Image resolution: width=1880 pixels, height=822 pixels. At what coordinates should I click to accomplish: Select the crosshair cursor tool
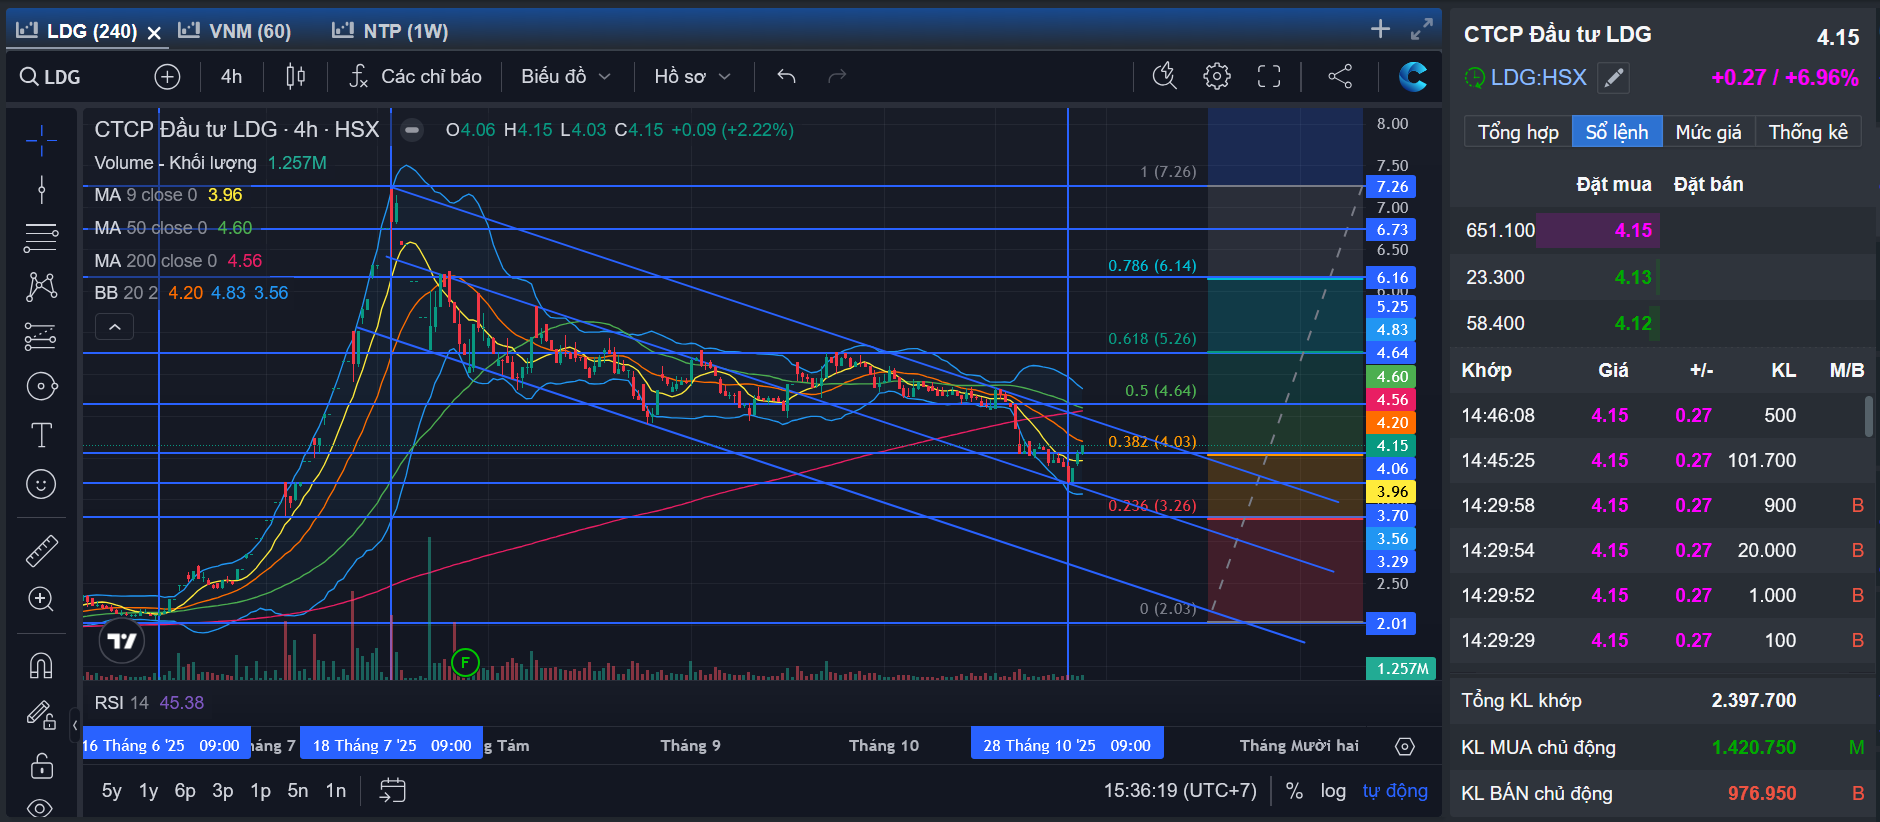pyautogui.click(x=41, y=140)
